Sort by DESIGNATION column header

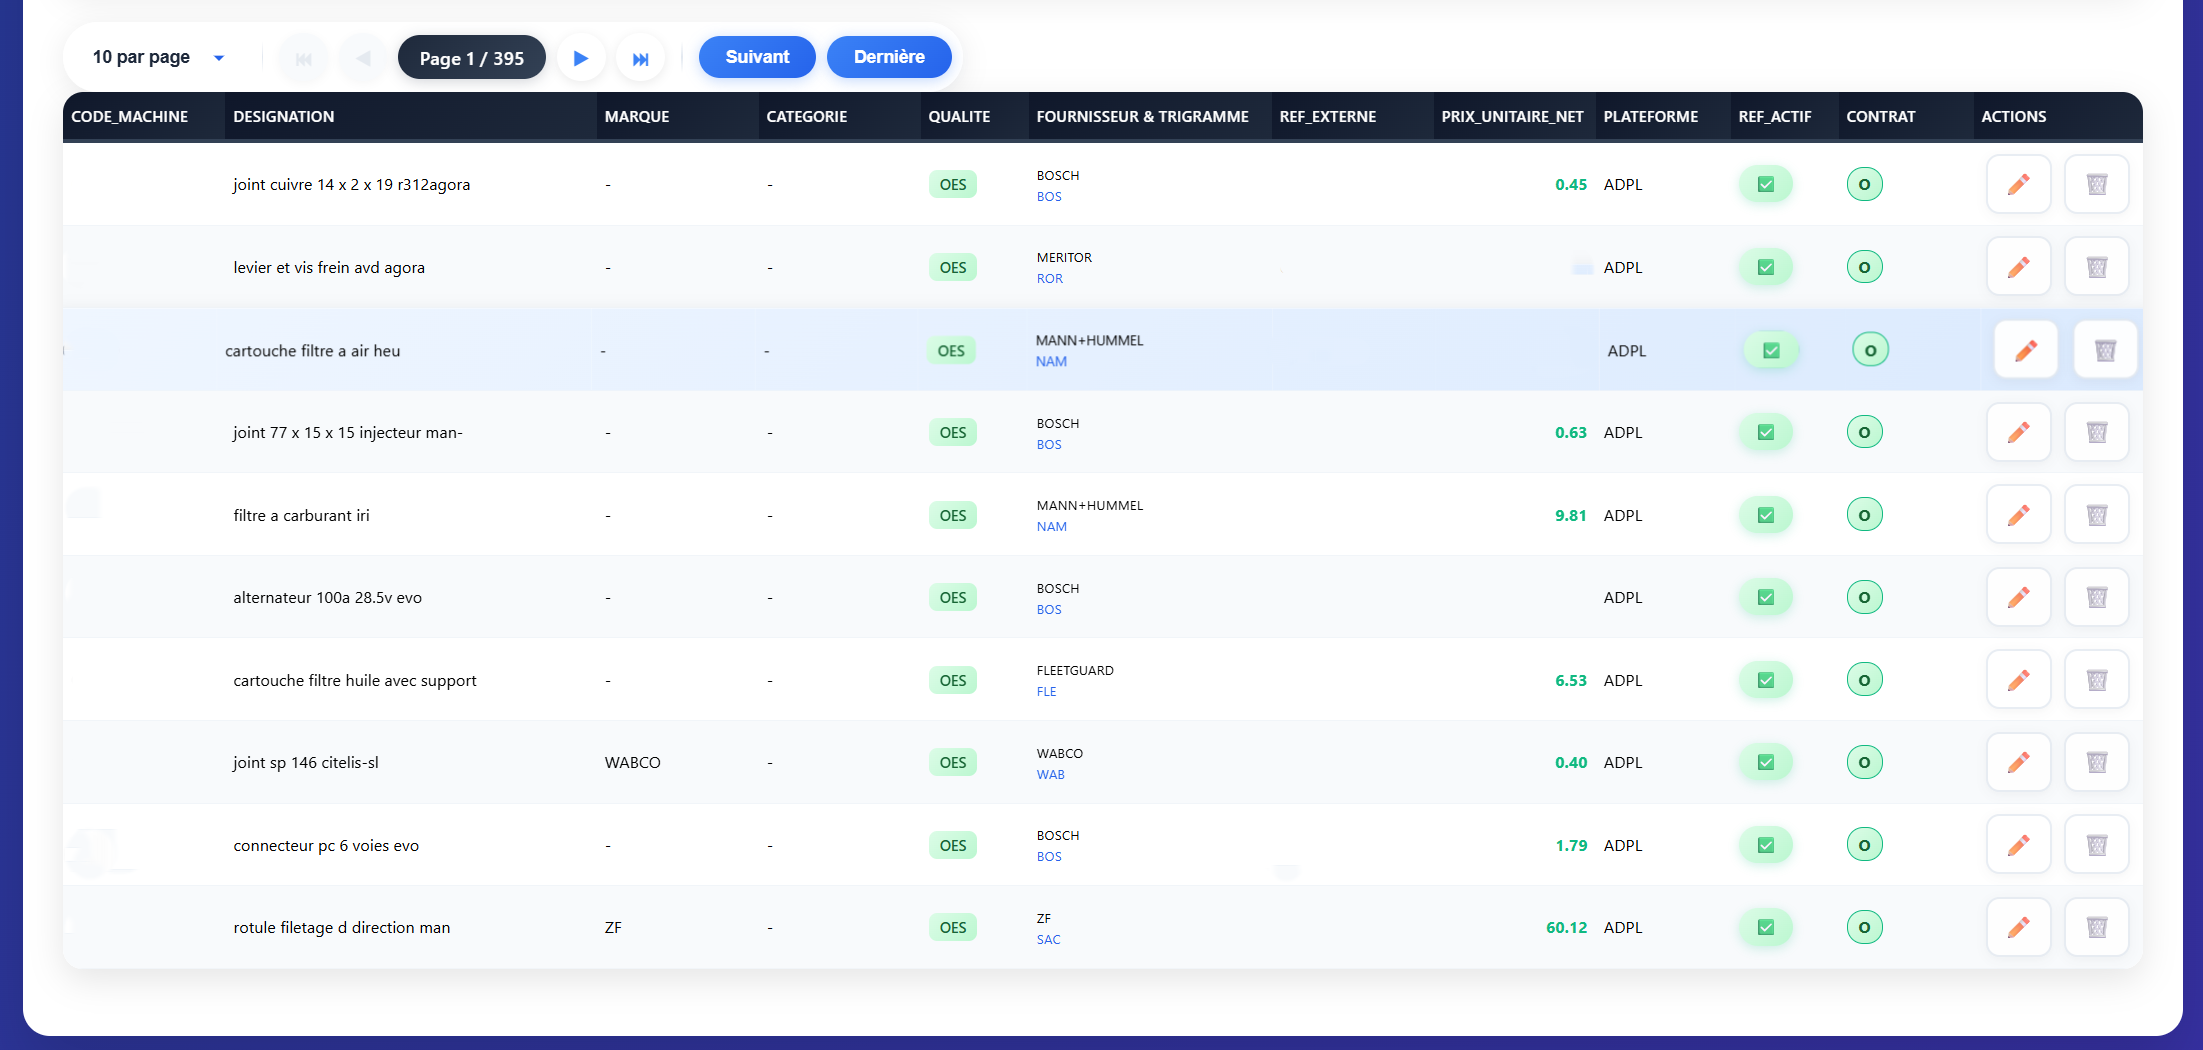tap(284, 116)
